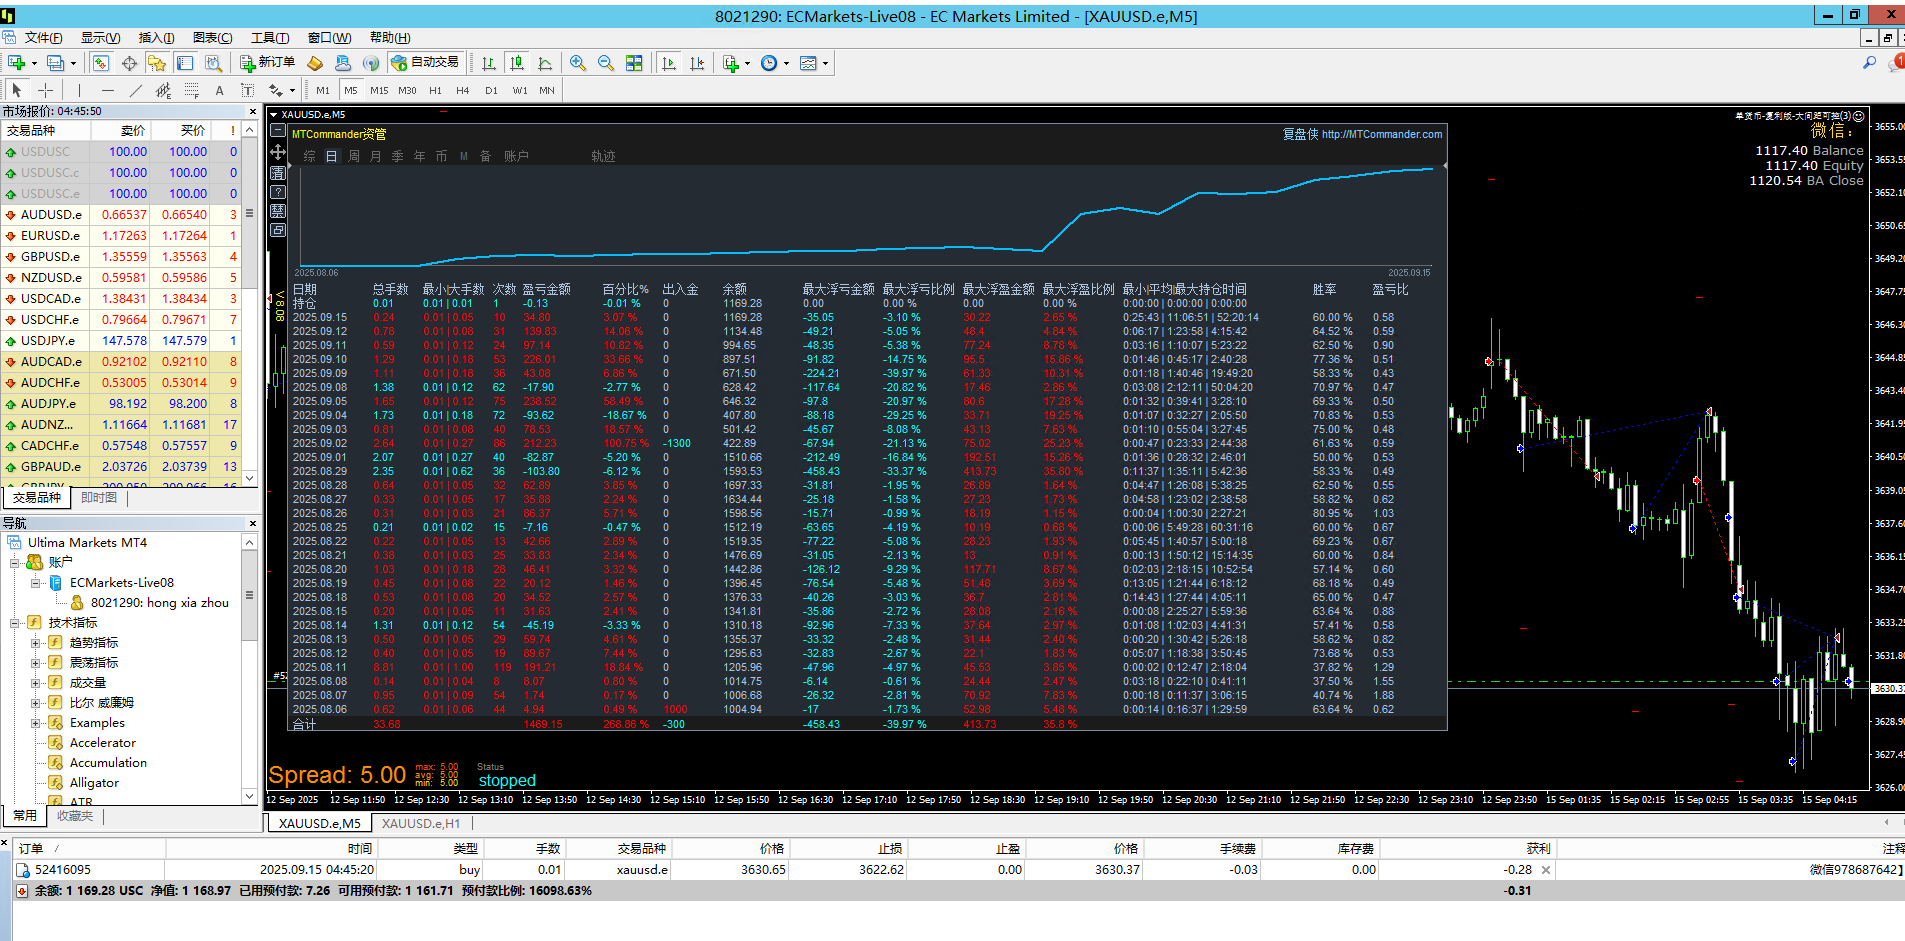Select the vertical line drawing tool

pos(80,90)
